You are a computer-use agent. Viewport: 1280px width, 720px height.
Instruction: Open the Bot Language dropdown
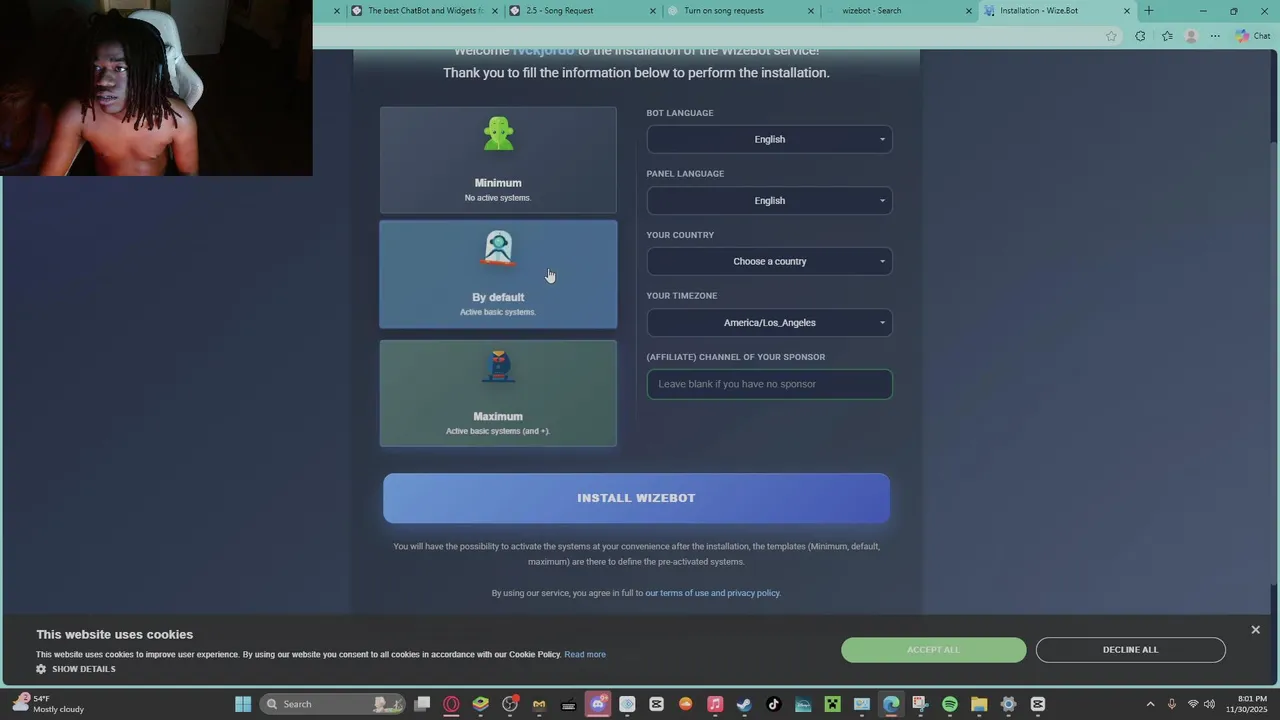coord(769,139)
